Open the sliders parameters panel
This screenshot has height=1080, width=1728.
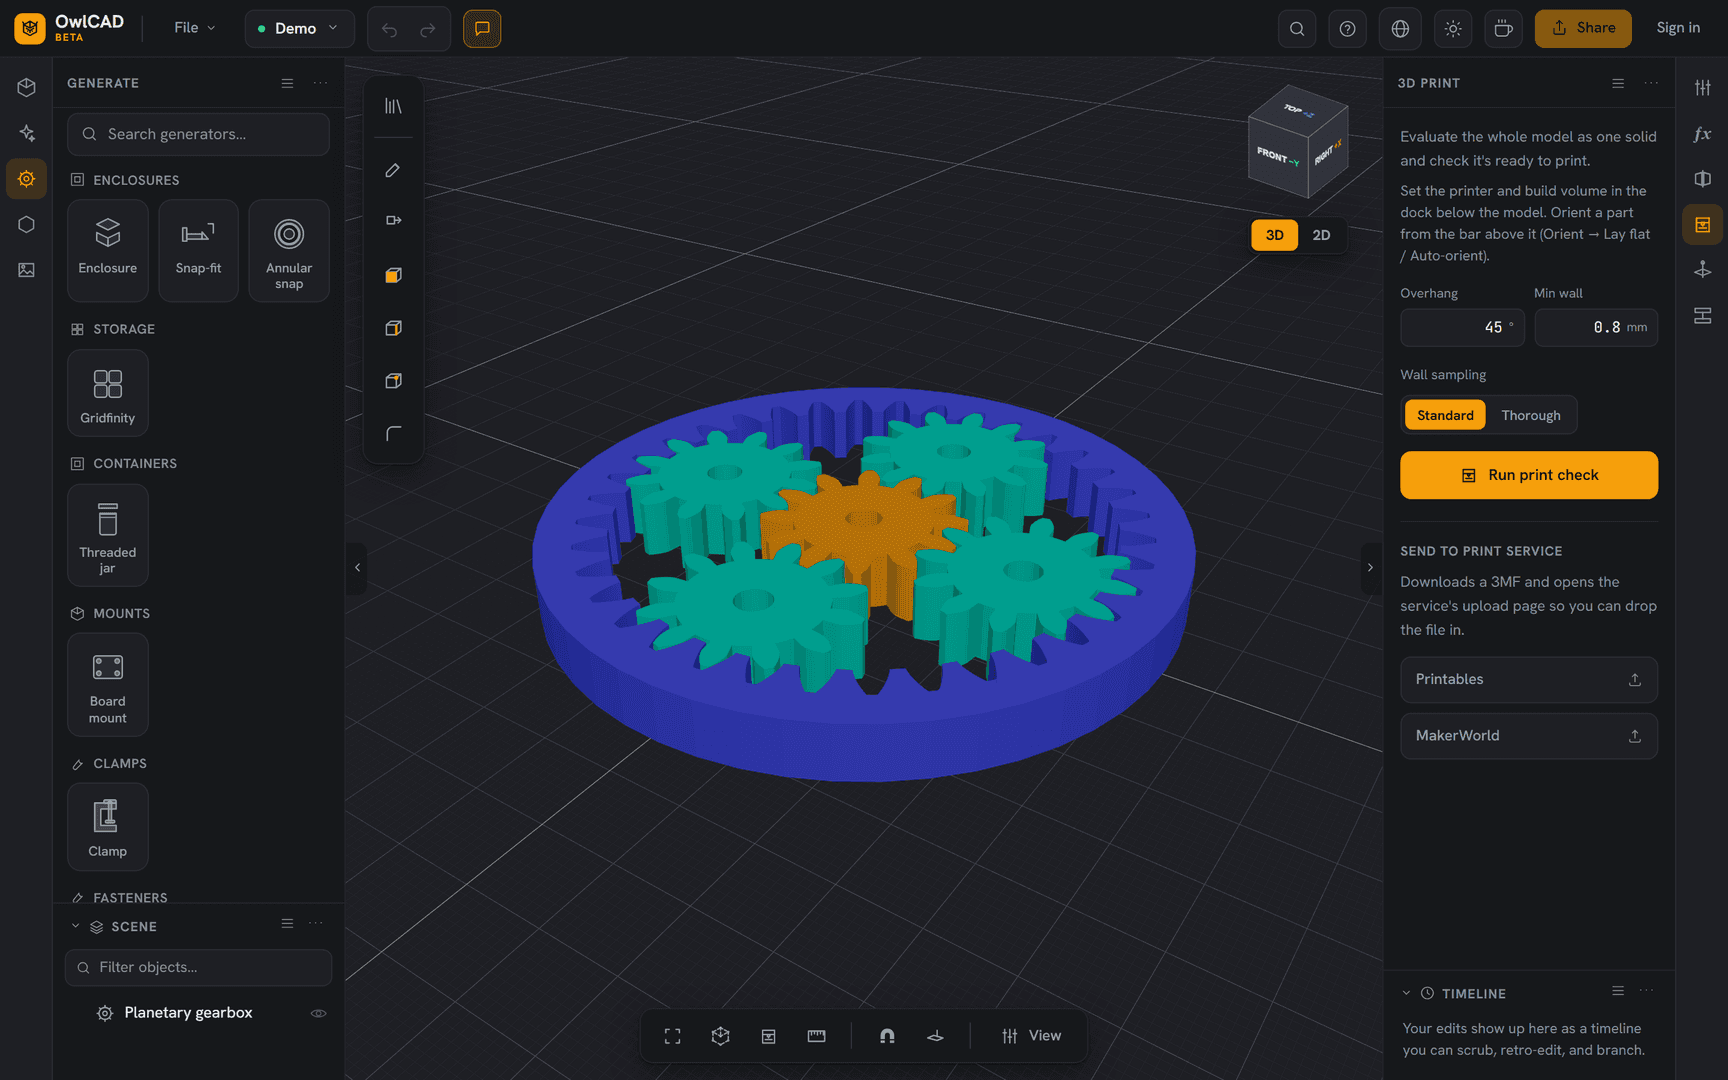[x=1702, y=88]
